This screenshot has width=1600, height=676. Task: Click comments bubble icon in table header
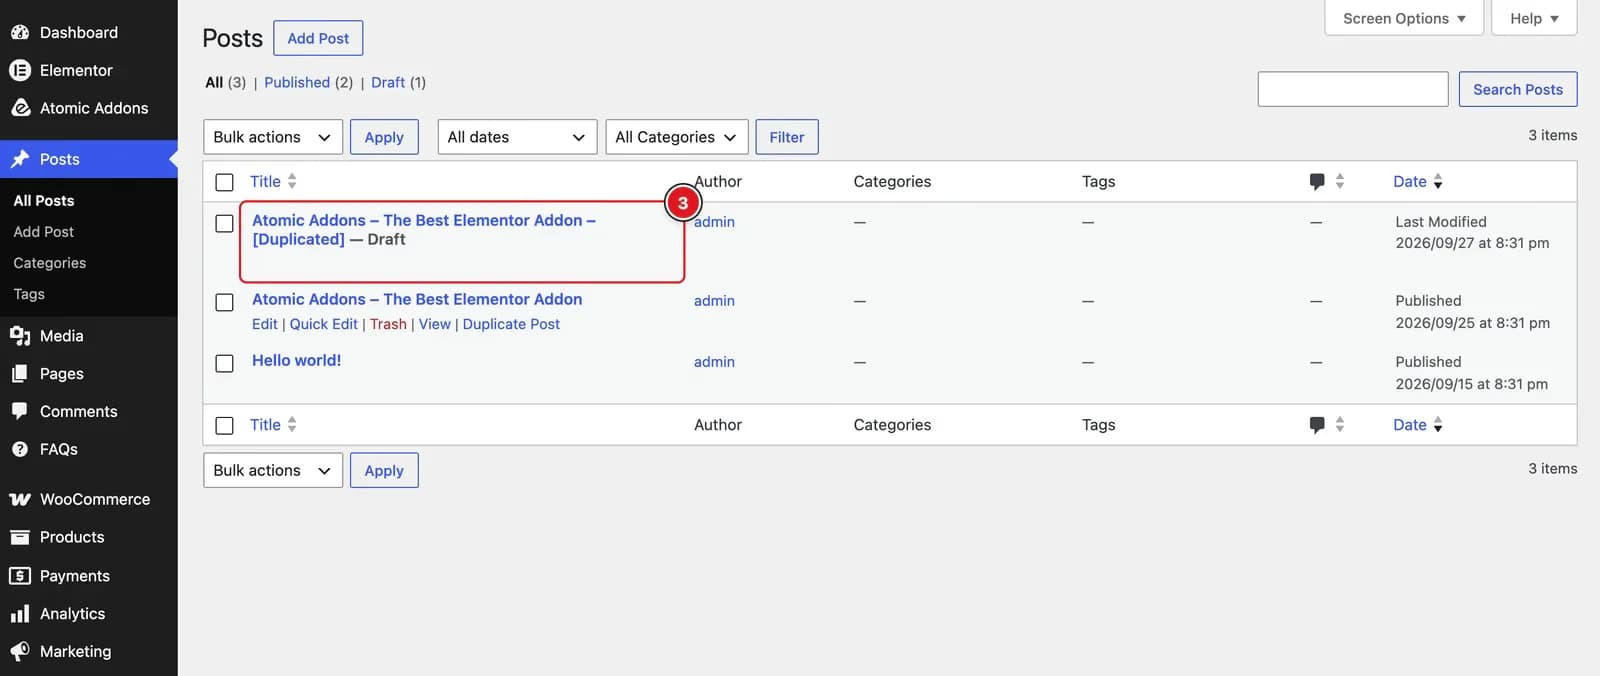tap(1317, 182)
